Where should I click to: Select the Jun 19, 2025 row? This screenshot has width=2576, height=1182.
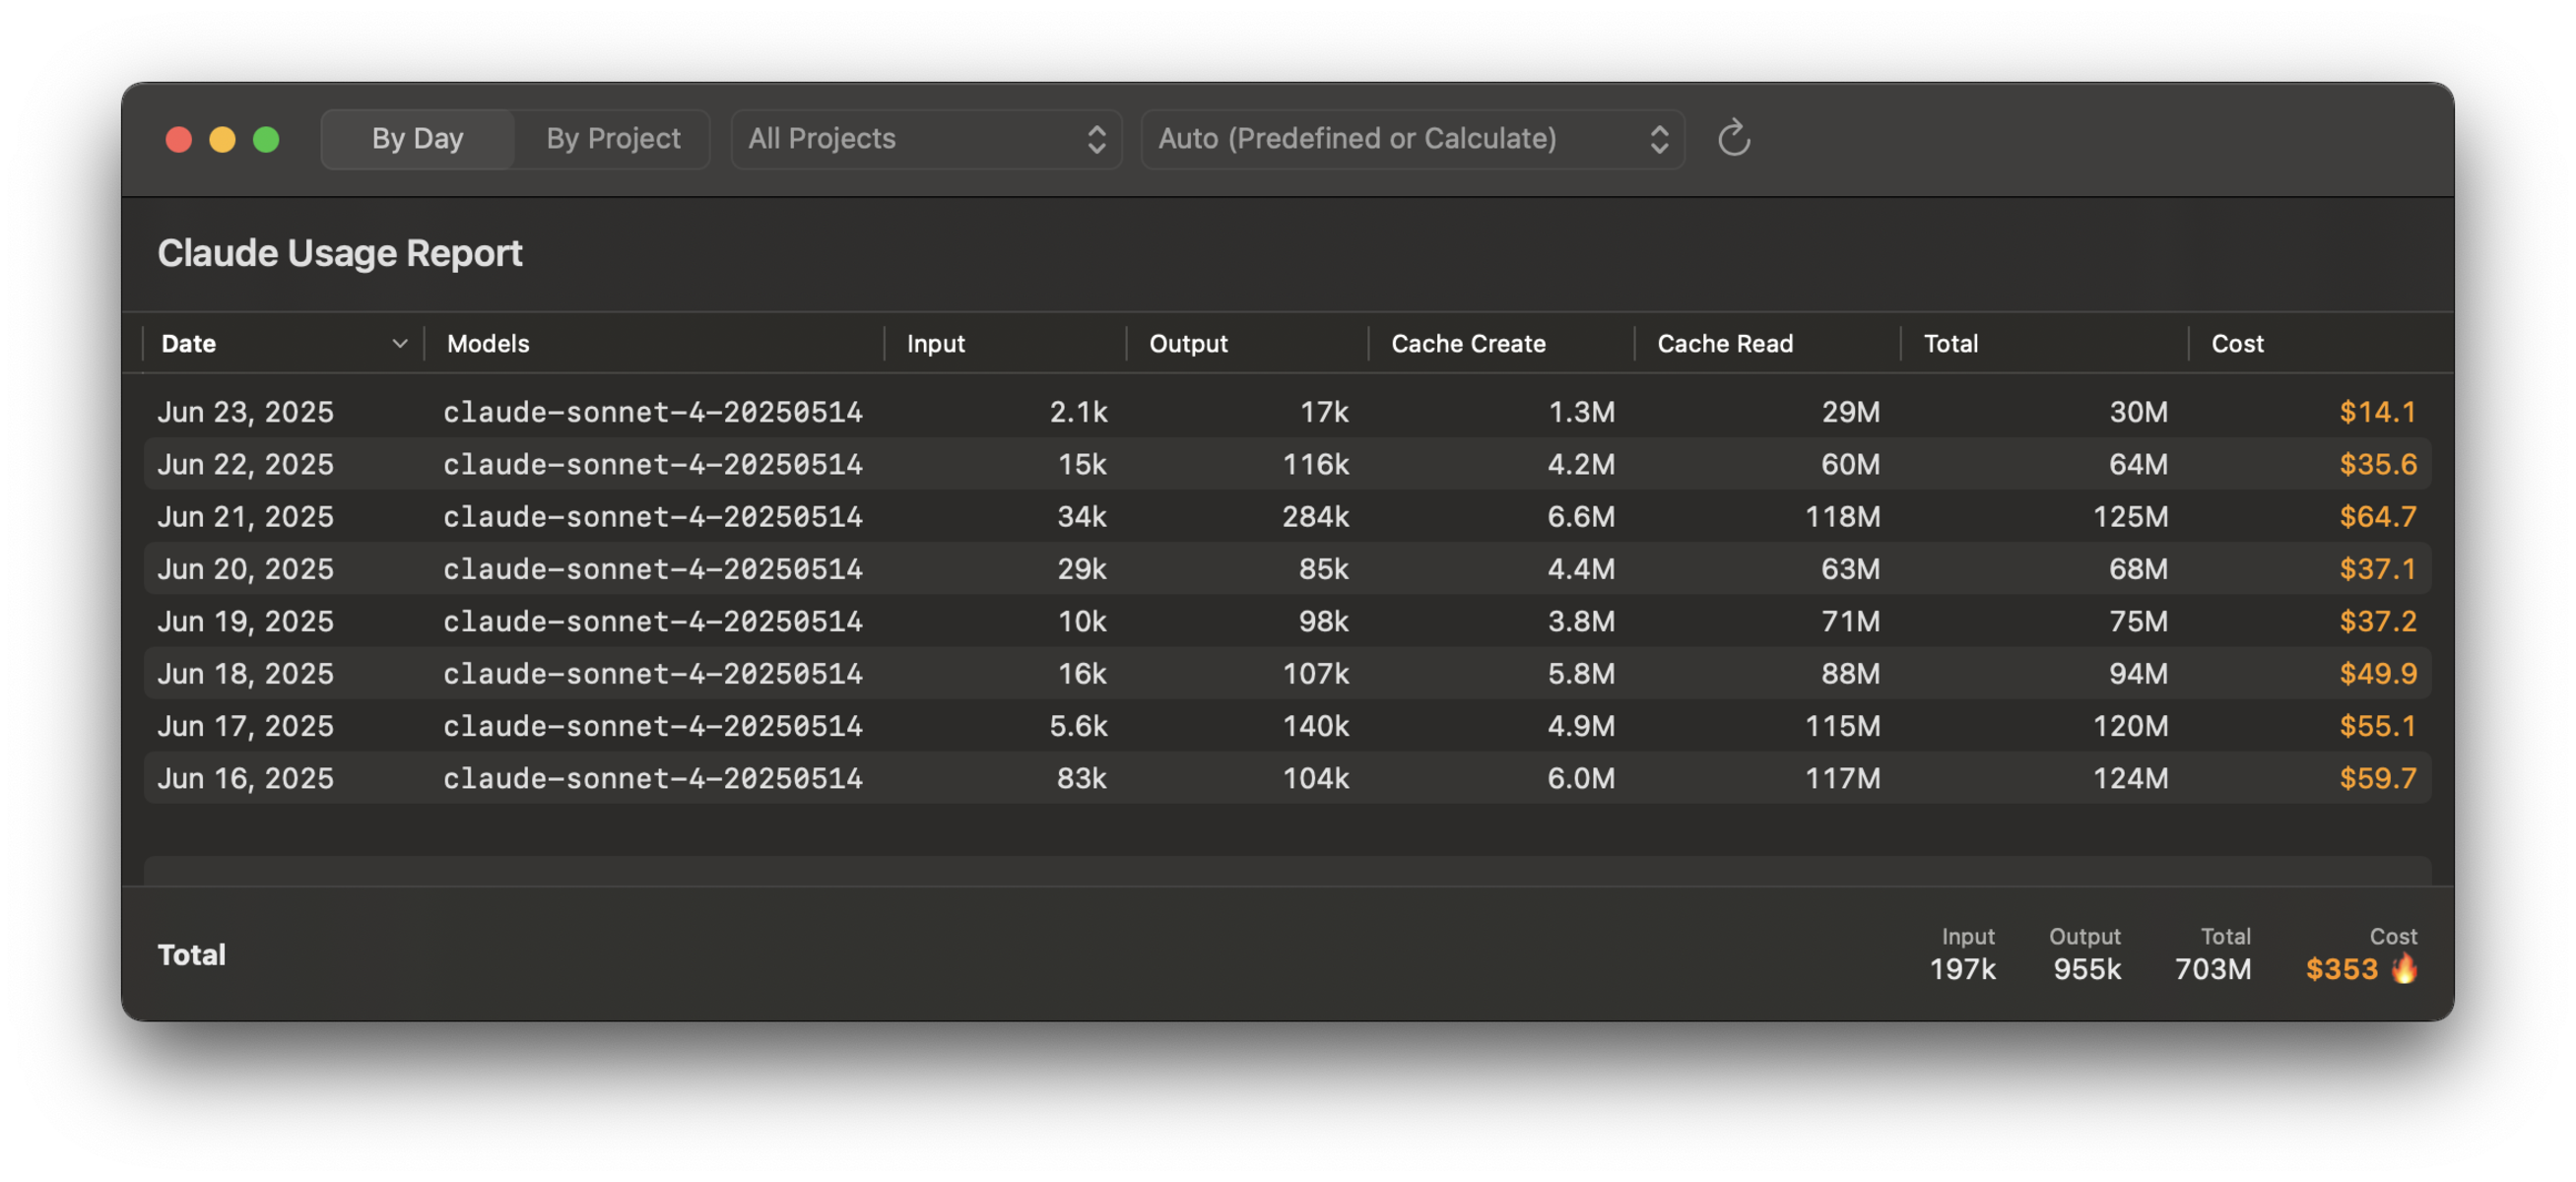(x=1287, y=620)
